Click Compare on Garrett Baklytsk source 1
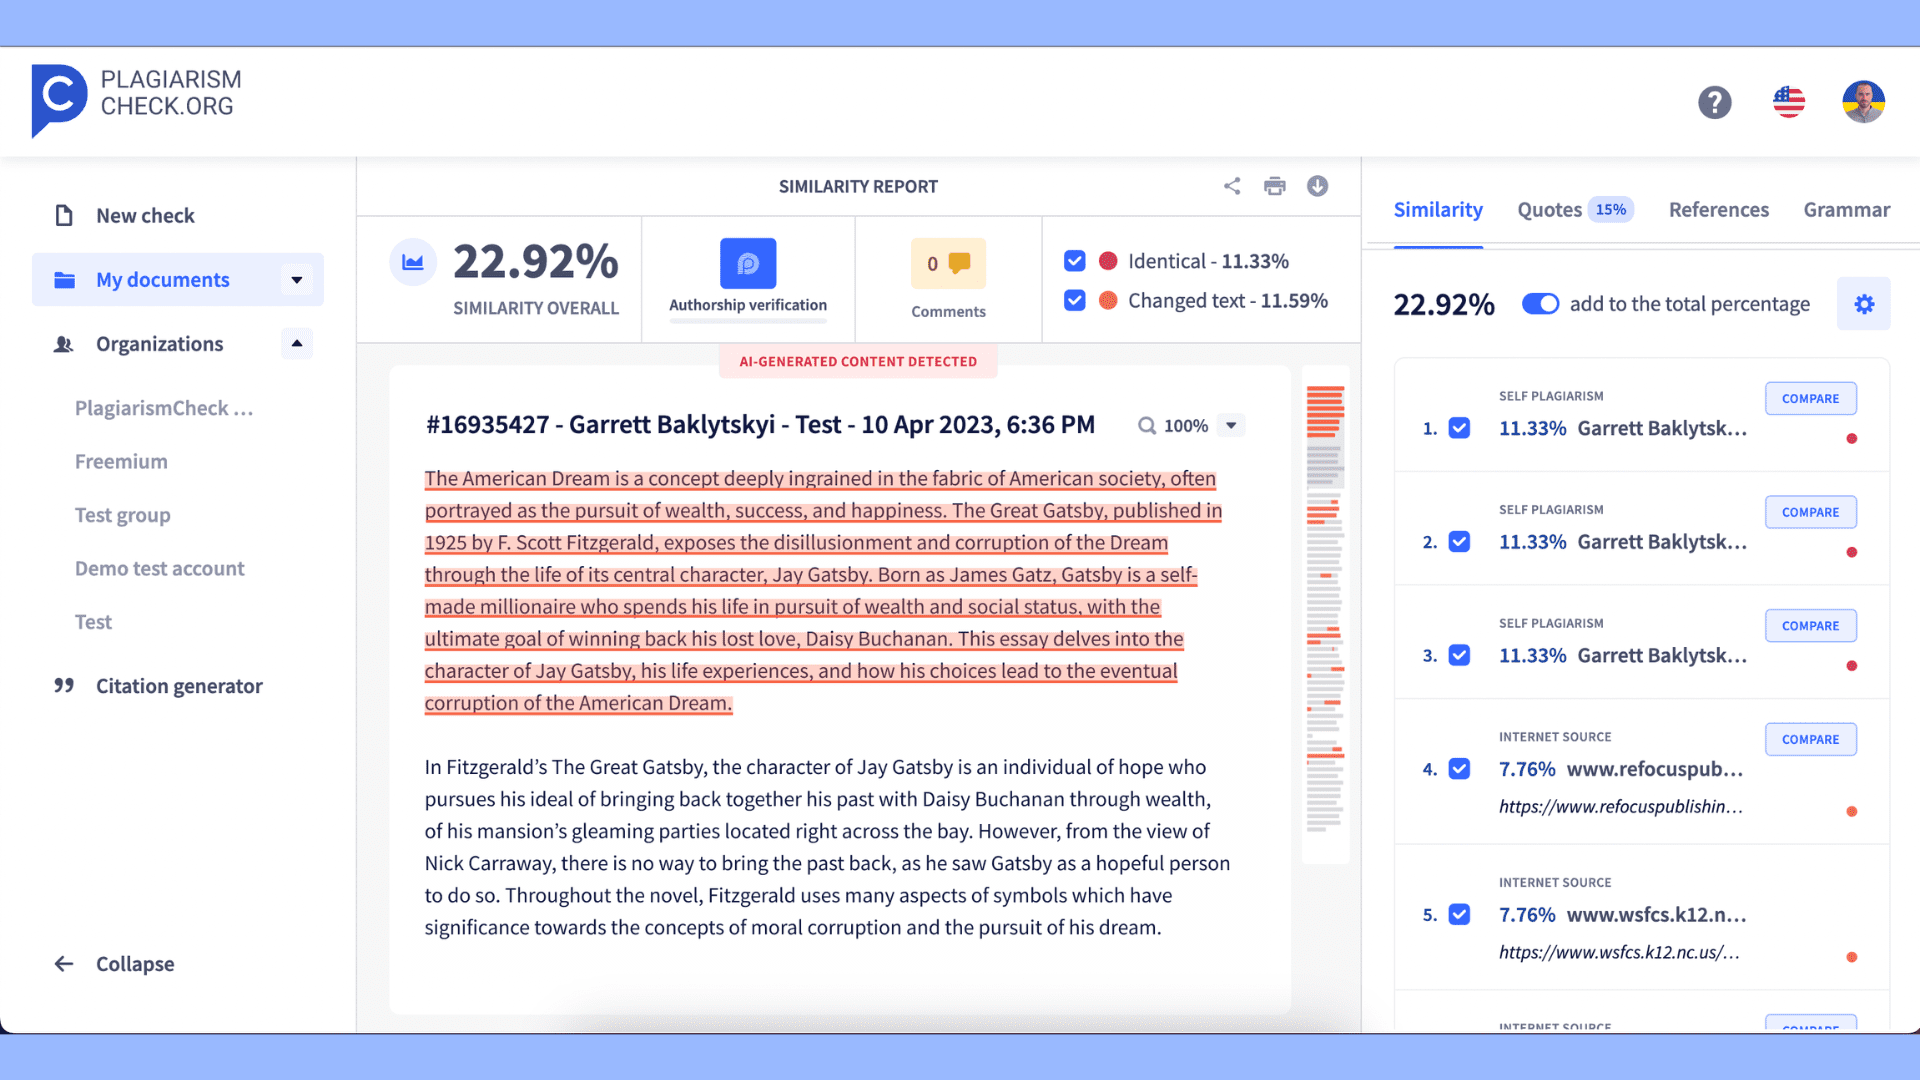Viewport: 1920px width, 1080px height. (x=1809, y=398)
